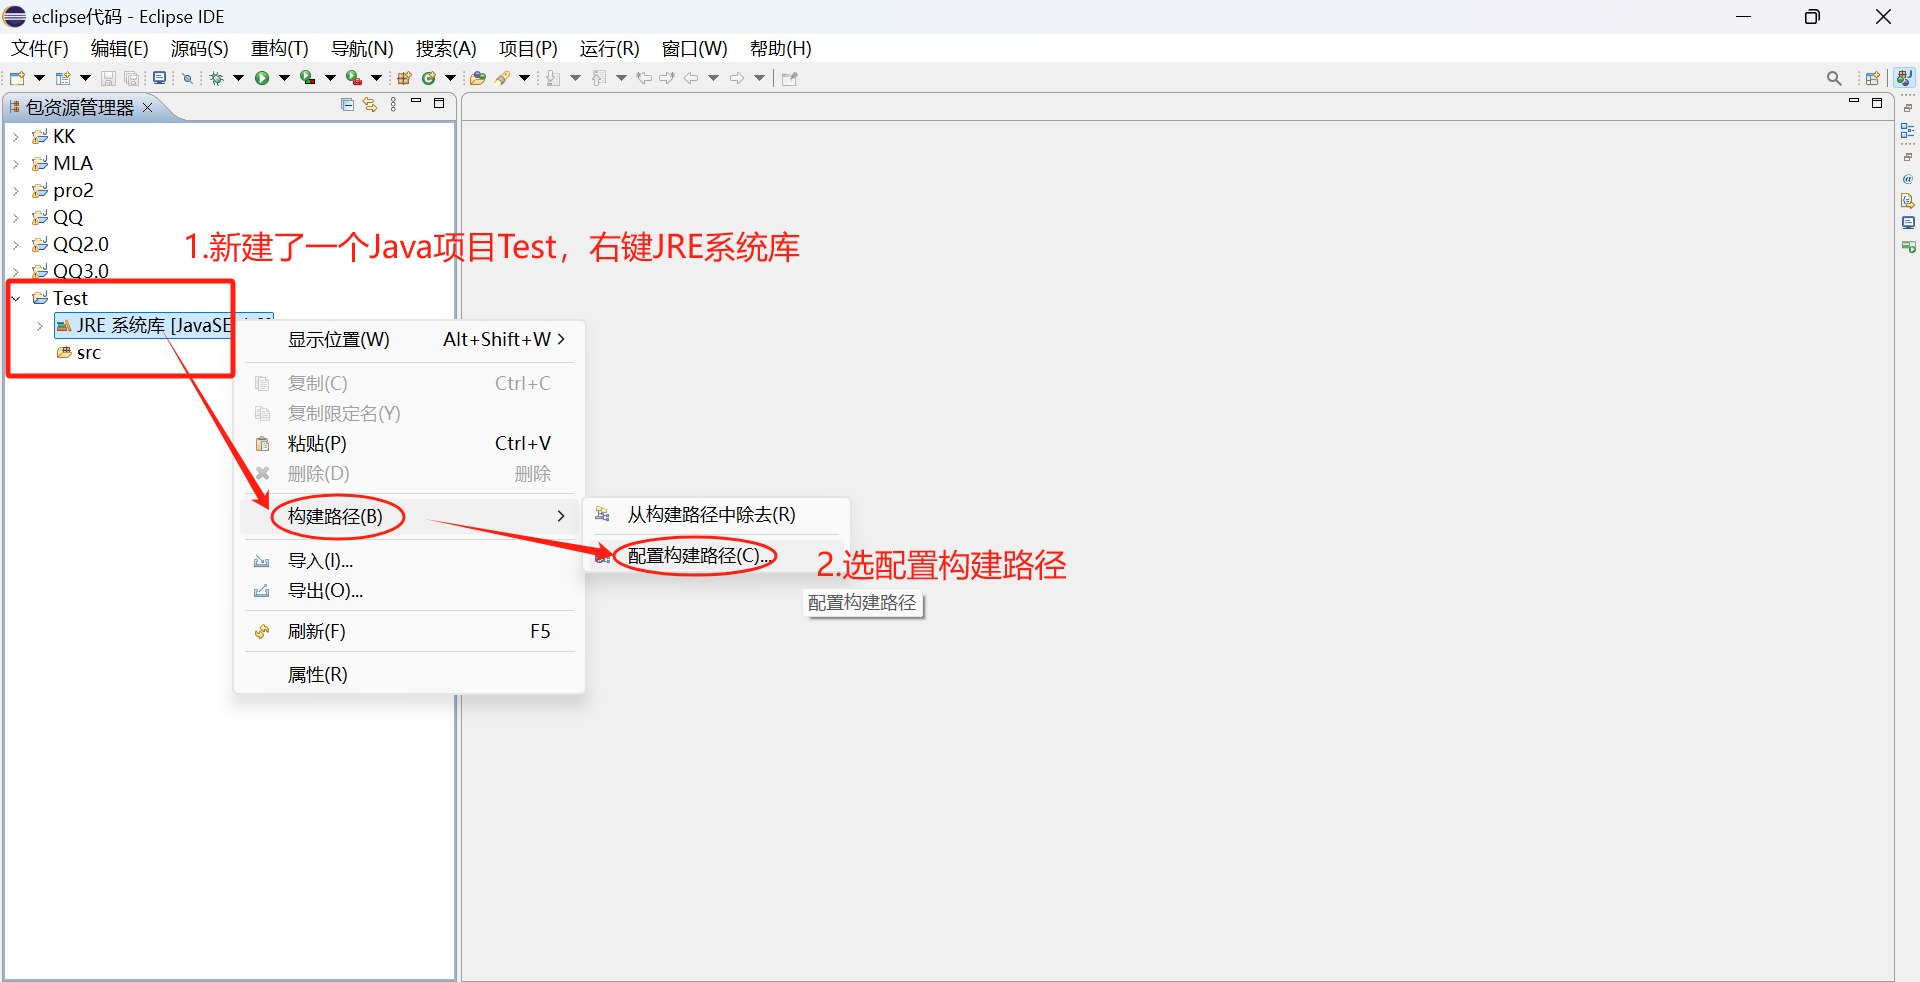Choose 属性(R) in context menu
The image size is (1920, 982).
tap(409, 675)
